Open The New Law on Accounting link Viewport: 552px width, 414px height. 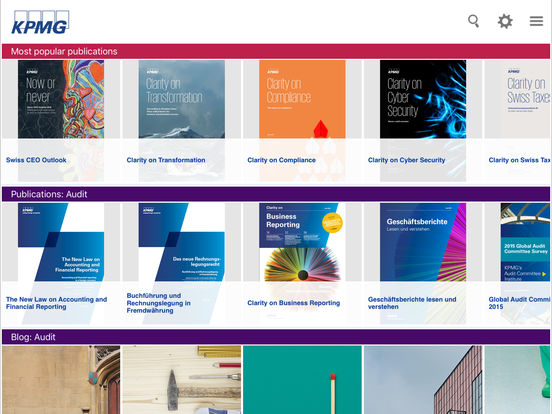point(56,303)
